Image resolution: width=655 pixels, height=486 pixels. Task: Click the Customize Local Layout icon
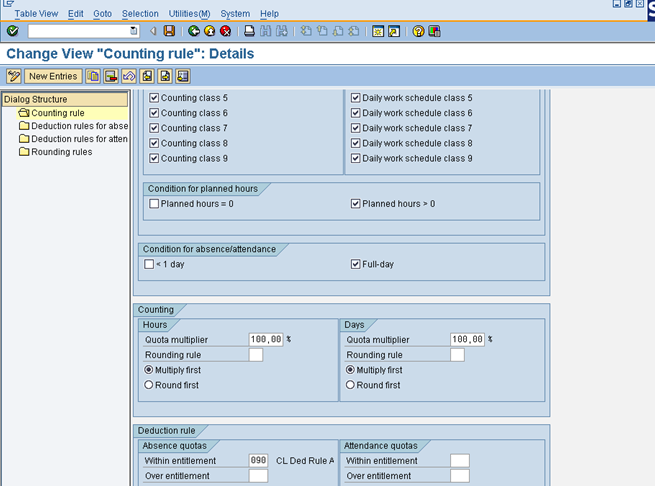pyautogui.click(x=434, y=31)
